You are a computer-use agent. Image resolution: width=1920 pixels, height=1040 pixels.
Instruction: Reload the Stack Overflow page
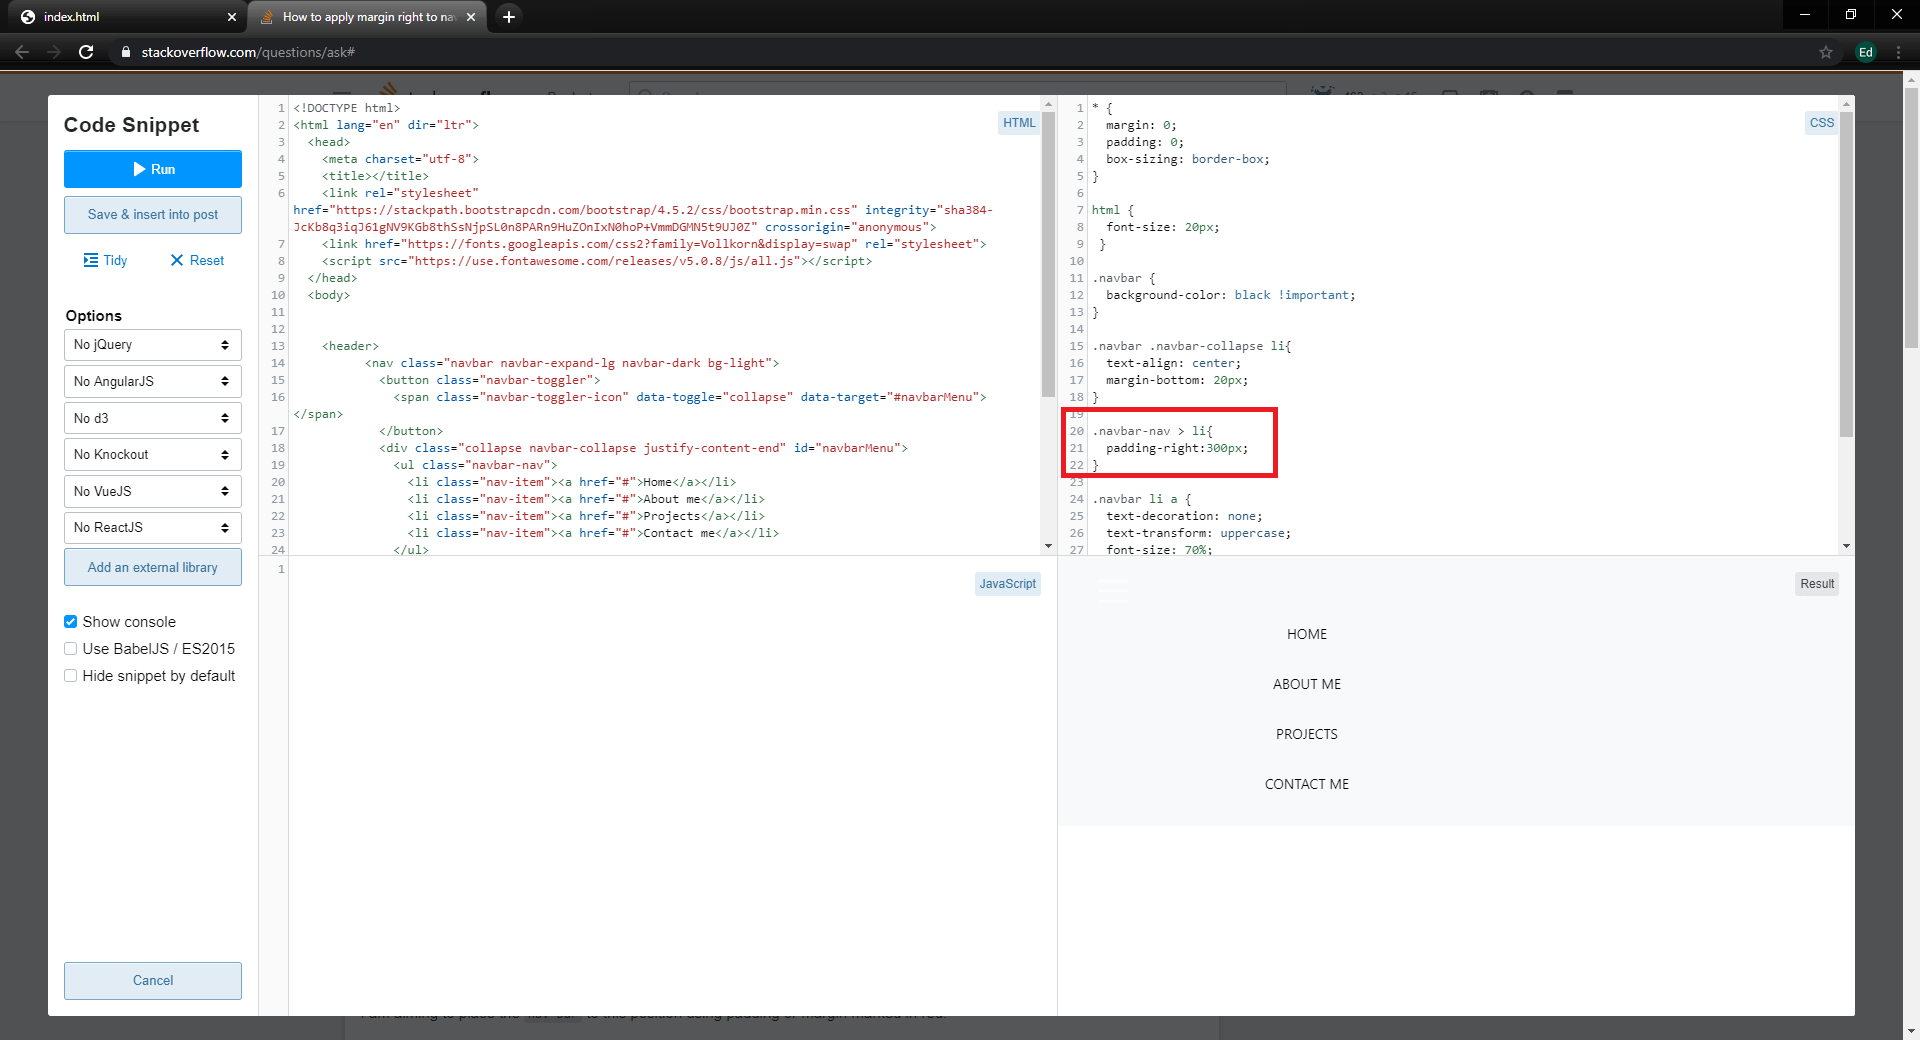[x=86, y=52]
